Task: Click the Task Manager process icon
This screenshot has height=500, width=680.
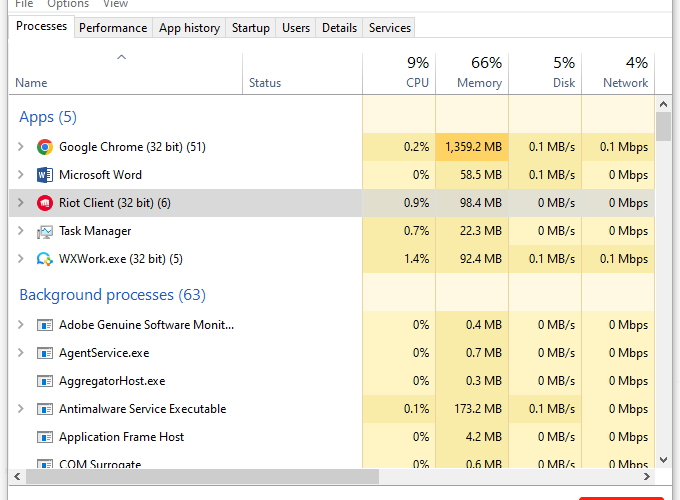Action: point(45,231)
